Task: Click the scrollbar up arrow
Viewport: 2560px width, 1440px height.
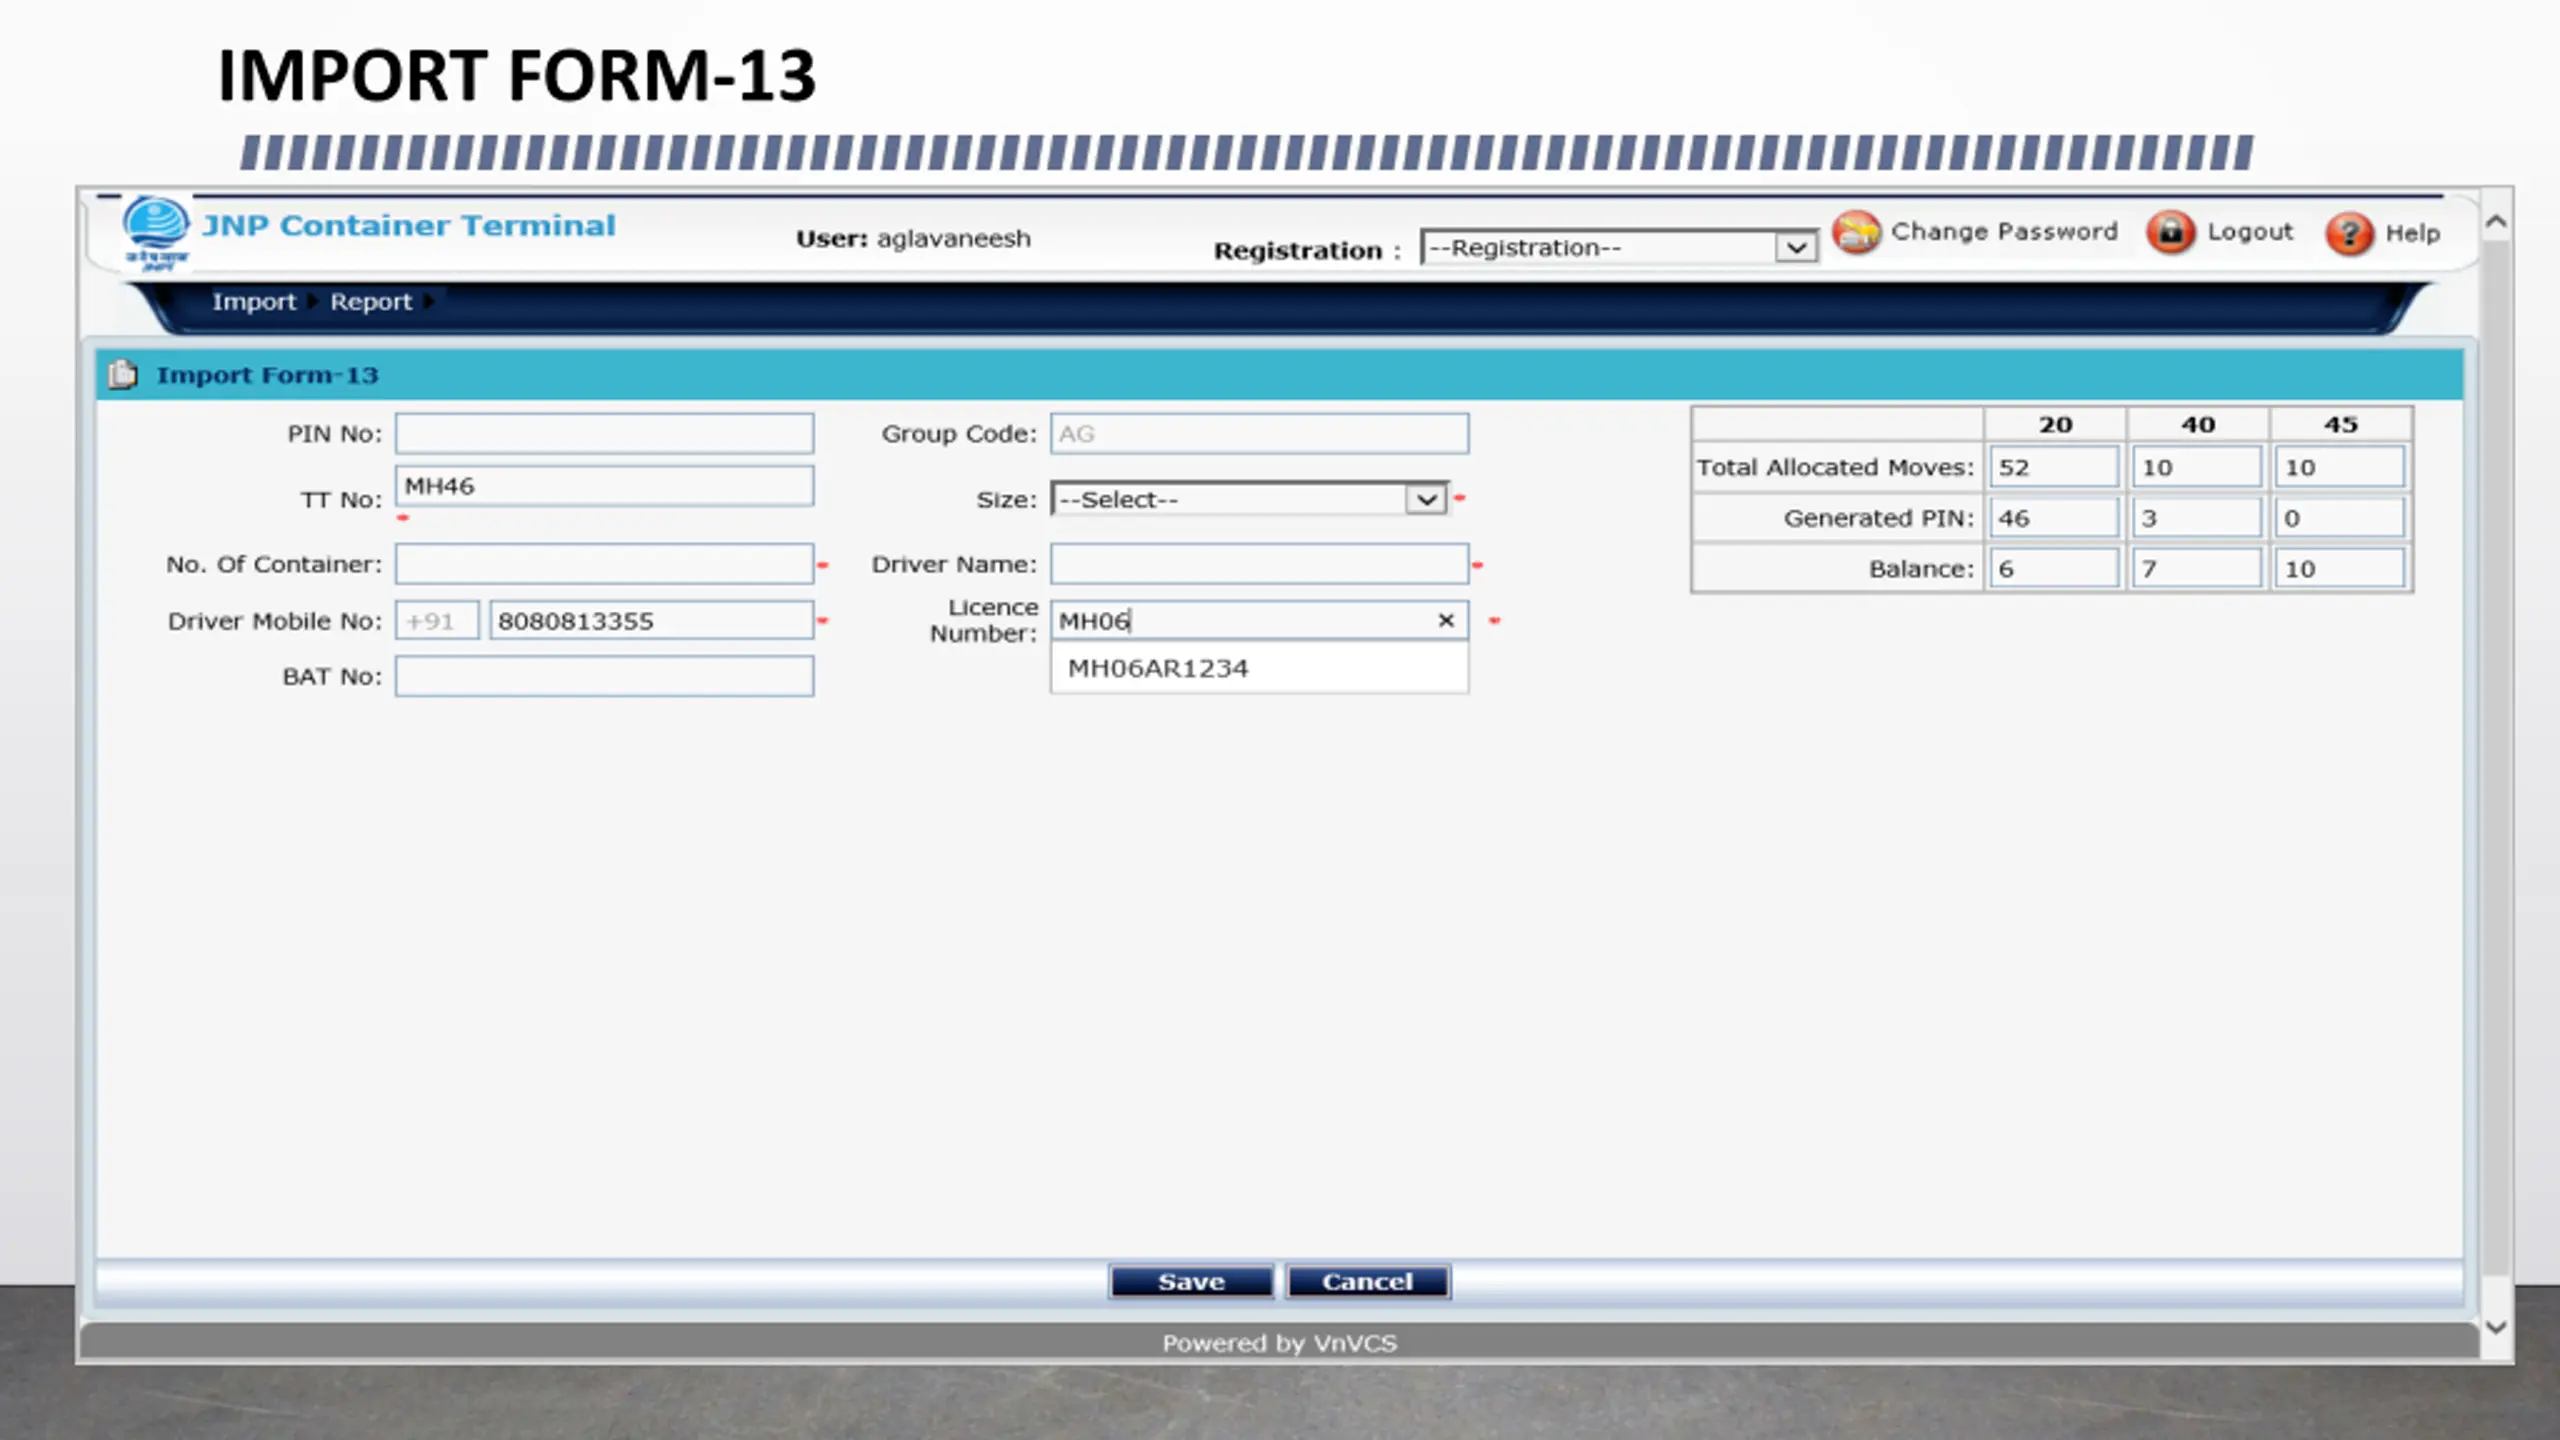Action: [2496, 222]
